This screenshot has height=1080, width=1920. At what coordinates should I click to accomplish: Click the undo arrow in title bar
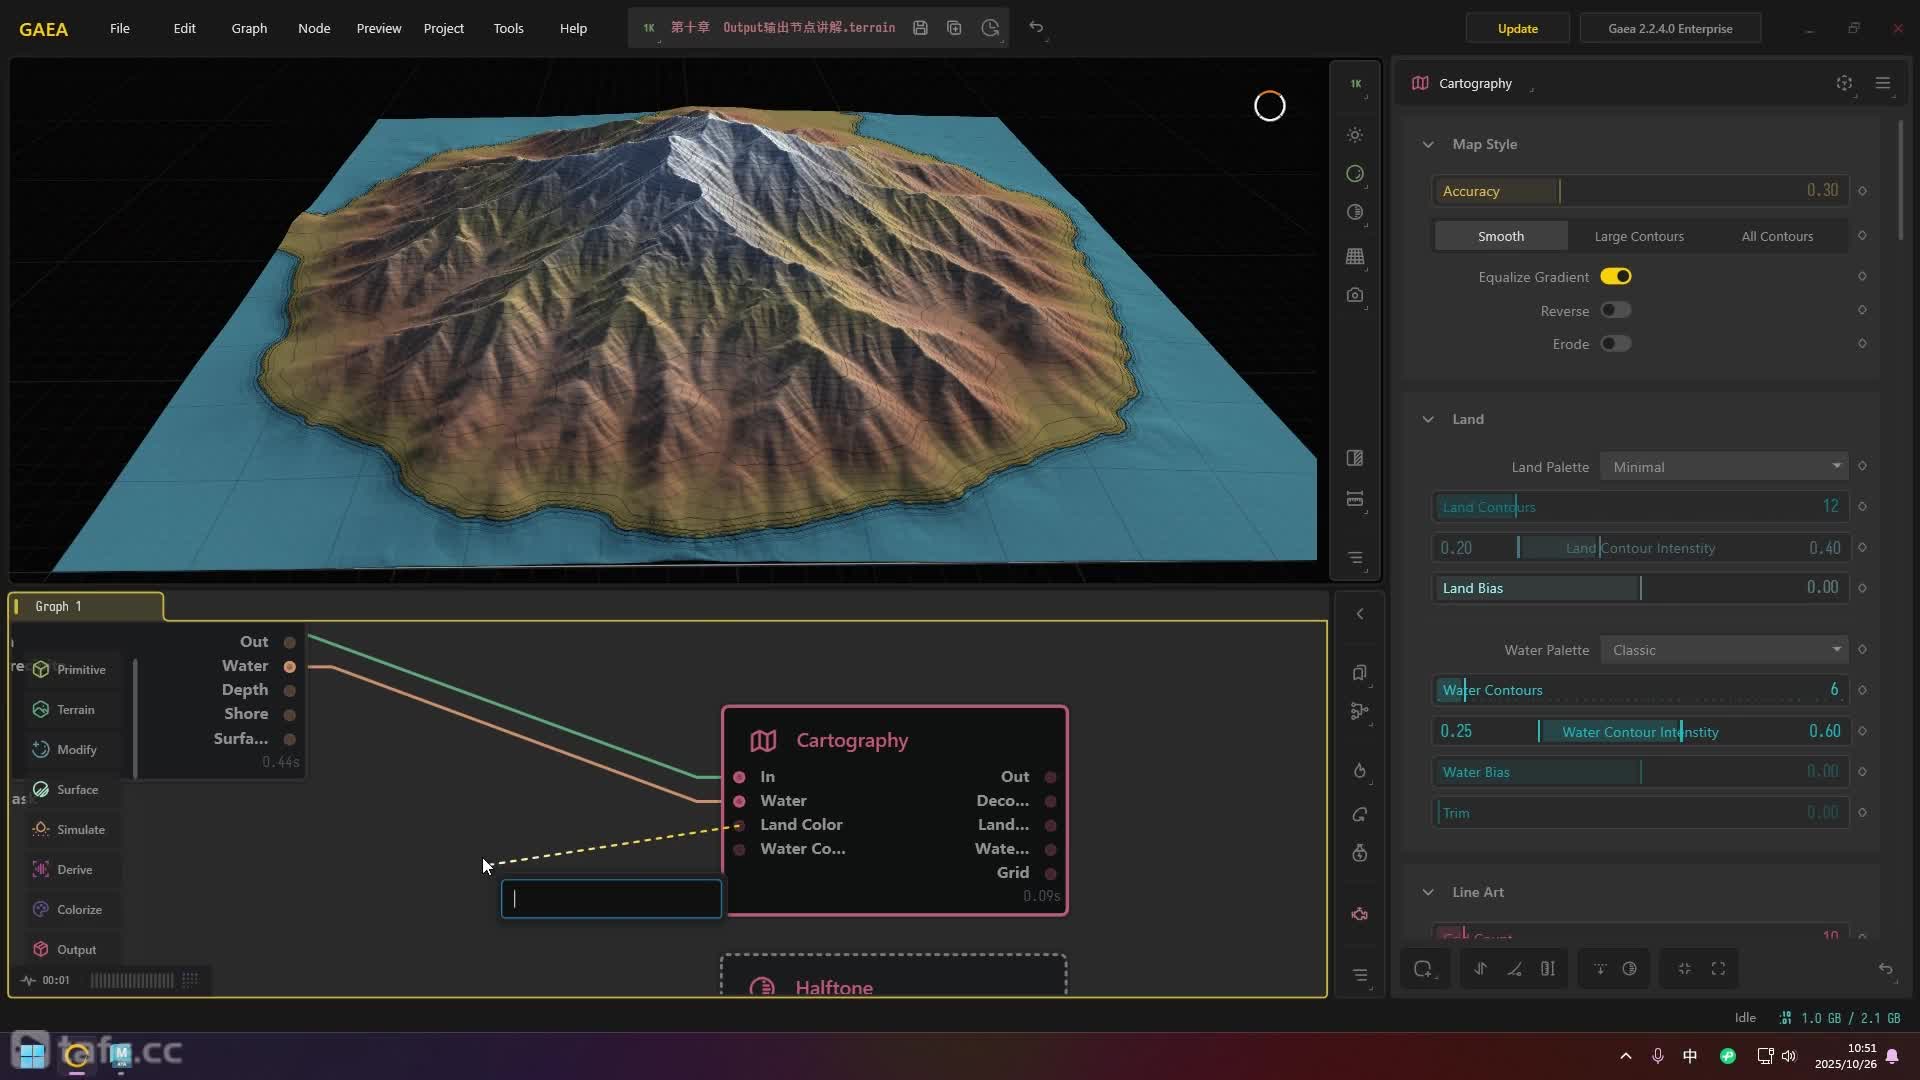pos(1036,28)
